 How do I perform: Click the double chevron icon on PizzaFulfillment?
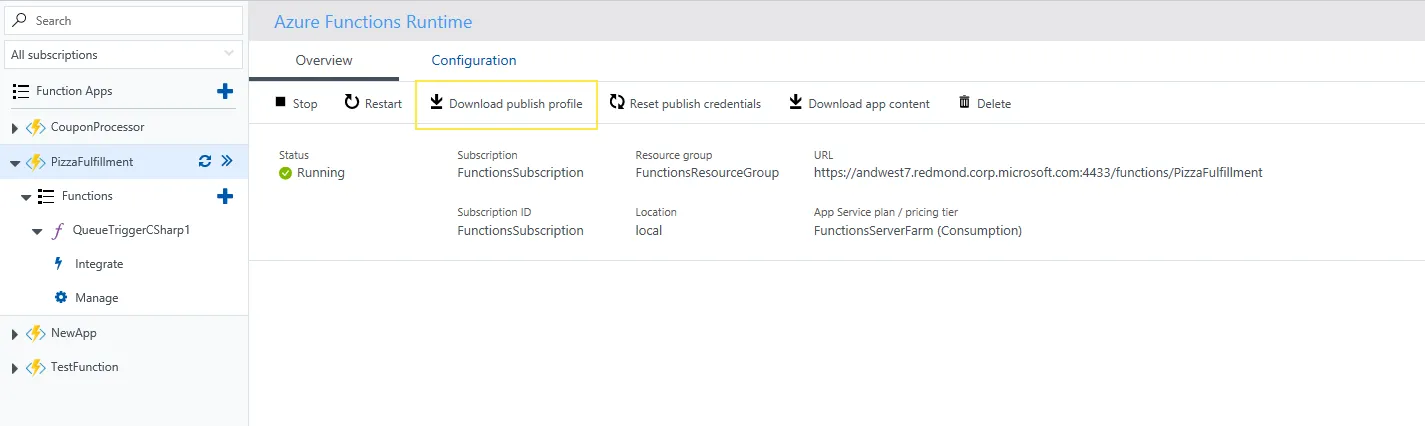click(x=227, y=161)
